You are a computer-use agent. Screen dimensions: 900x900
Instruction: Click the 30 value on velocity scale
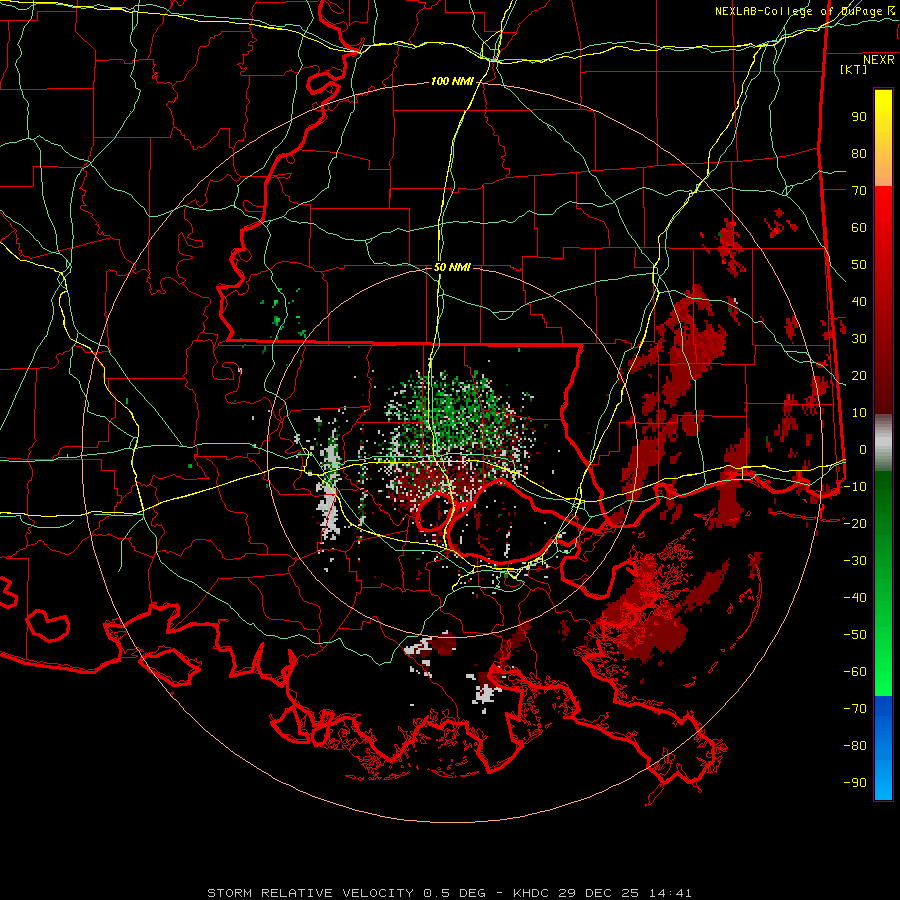pyautogui.click(x=859, y=339)
